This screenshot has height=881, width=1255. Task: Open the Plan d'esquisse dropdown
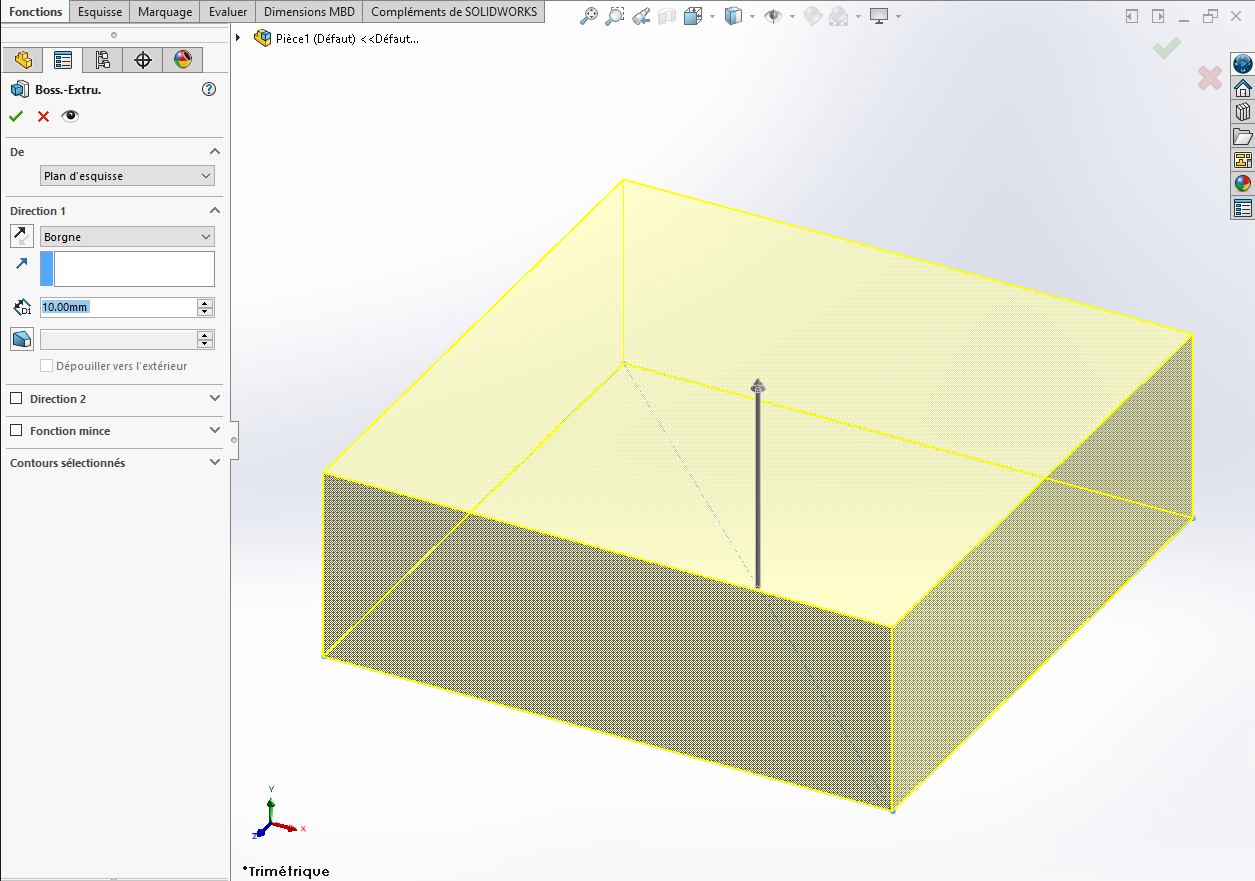pyautogui.click(x=127, y=176)
